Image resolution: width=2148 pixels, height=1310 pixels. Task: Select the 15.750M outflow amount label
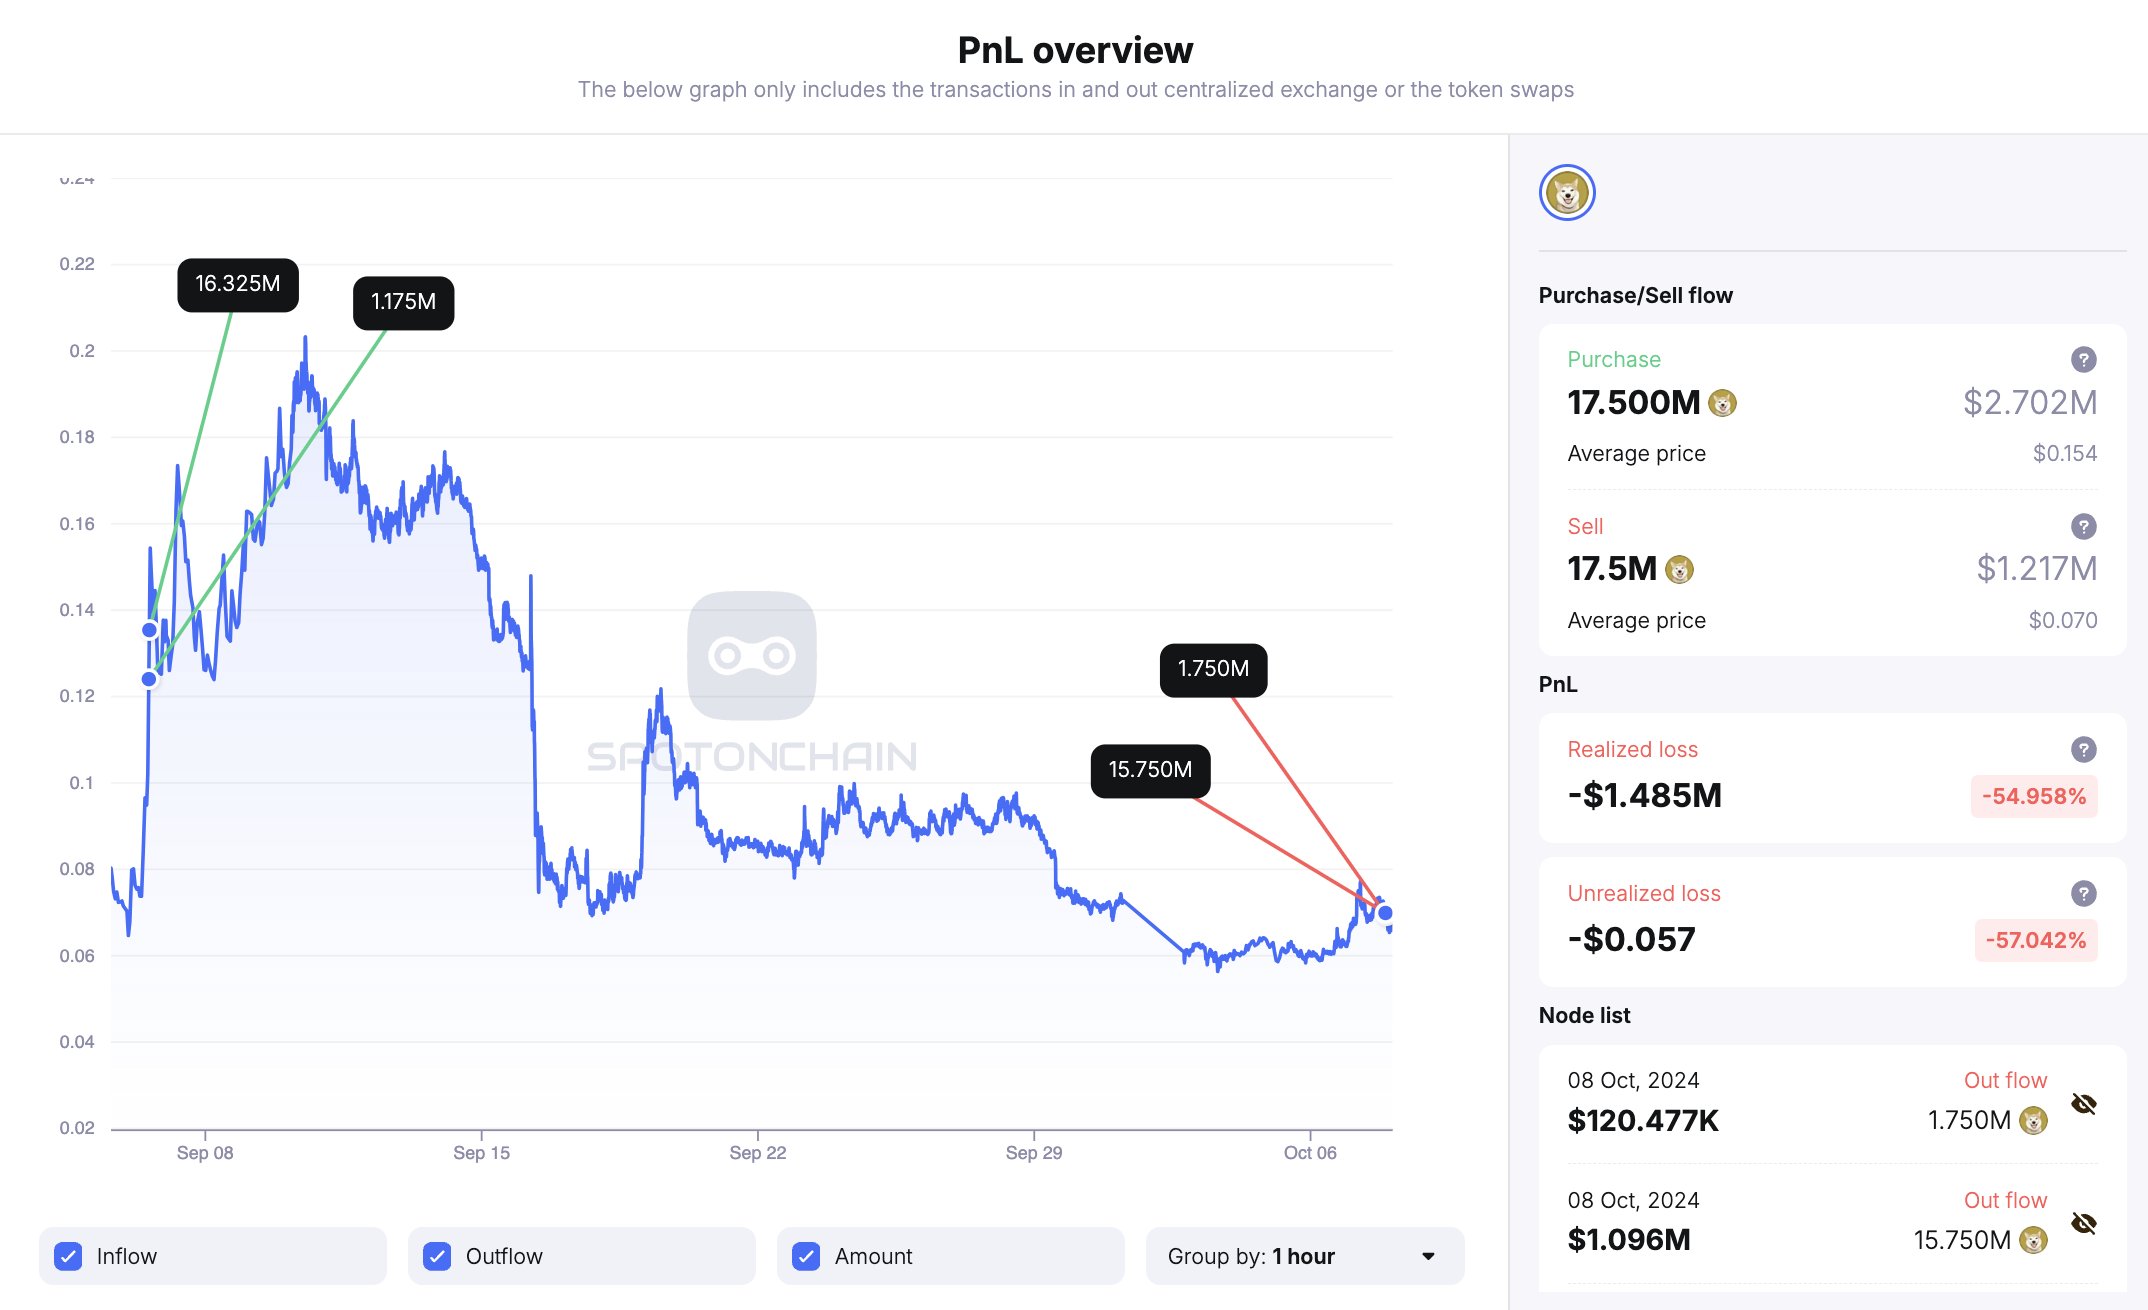coord(1150,770)
